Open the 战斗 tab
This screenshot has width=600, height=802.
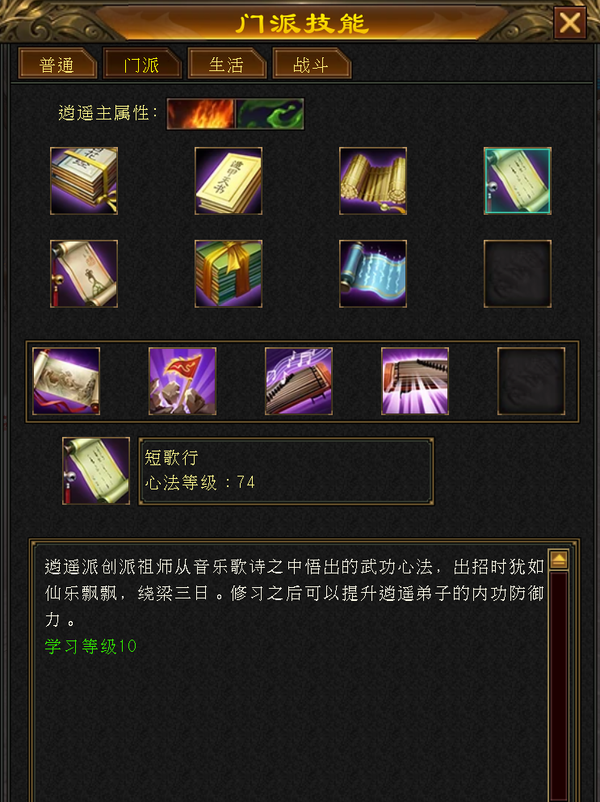coord(312,64)
